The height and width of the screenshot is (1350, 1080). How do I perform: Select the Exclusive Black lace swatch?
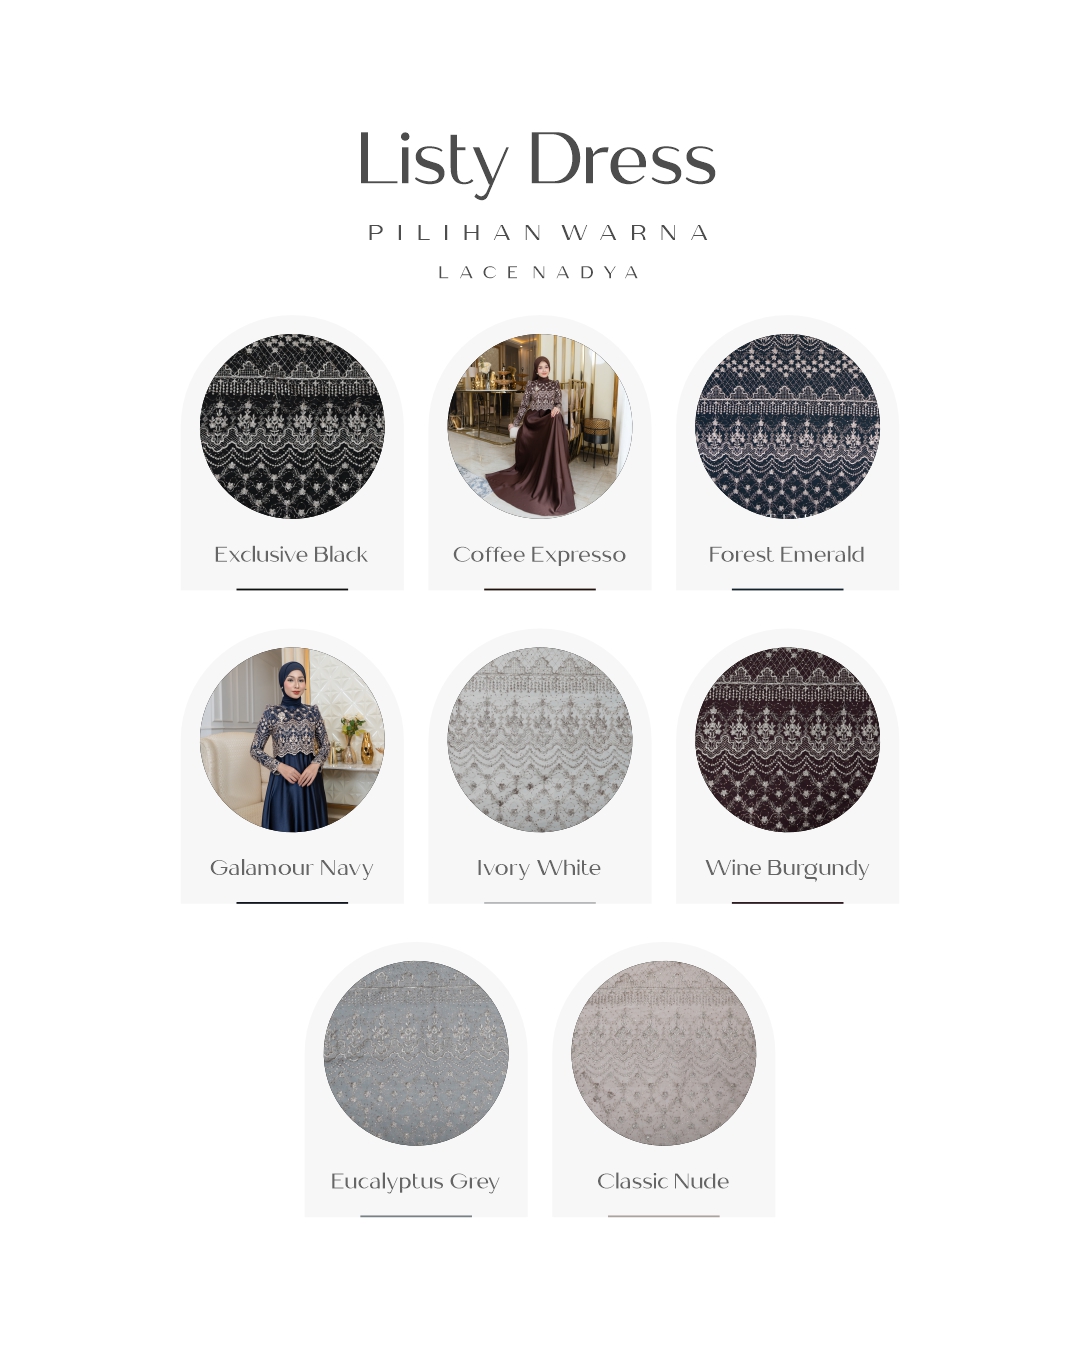pos(292,426)
